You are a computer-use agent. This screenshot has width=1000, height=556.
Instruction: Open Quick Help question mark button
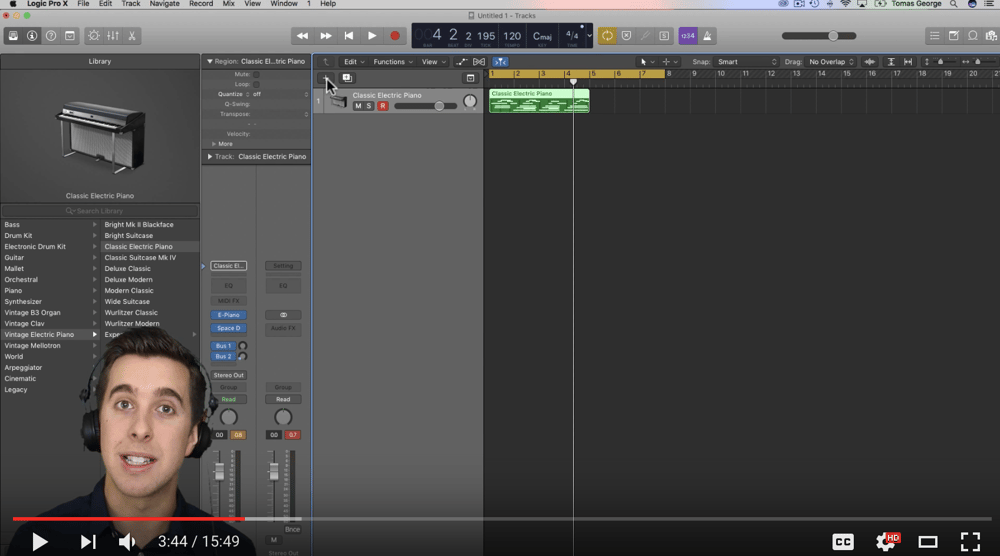pyautogui.click(x=51, y=36)
